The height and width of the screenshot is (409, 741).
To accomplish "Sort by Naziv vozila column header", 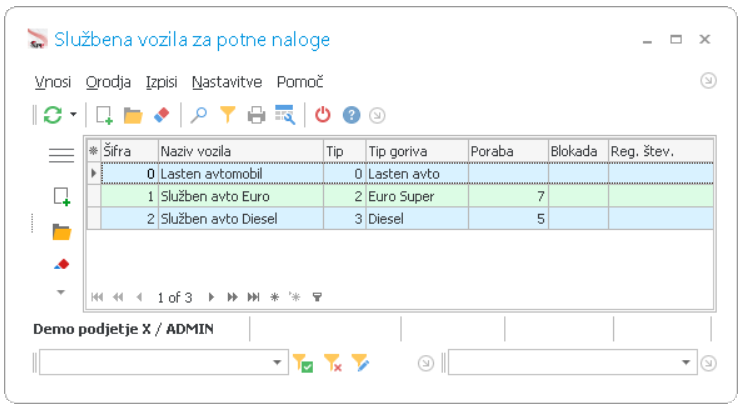I will (x=241, y=151).
